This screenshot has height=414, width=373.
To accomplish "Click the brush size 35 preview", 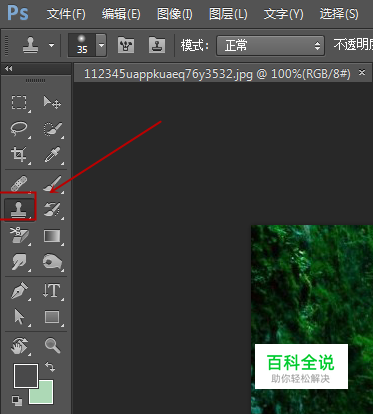I will (x=82, y=45).
